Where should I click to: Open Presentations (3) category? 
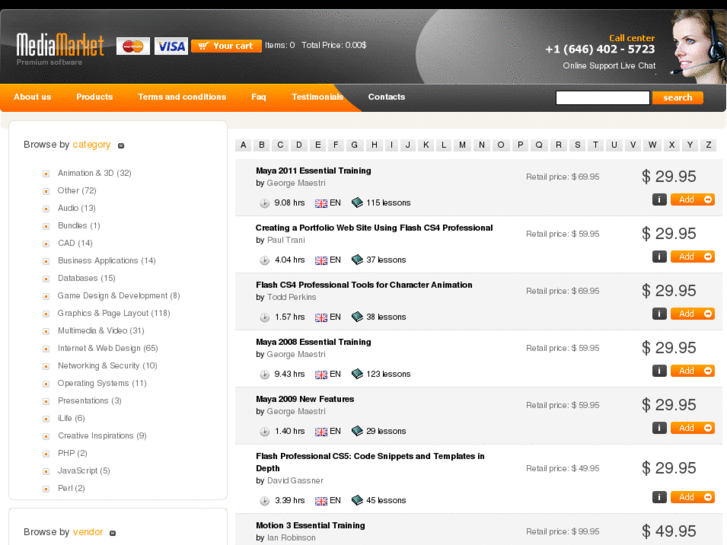(89, 401)
